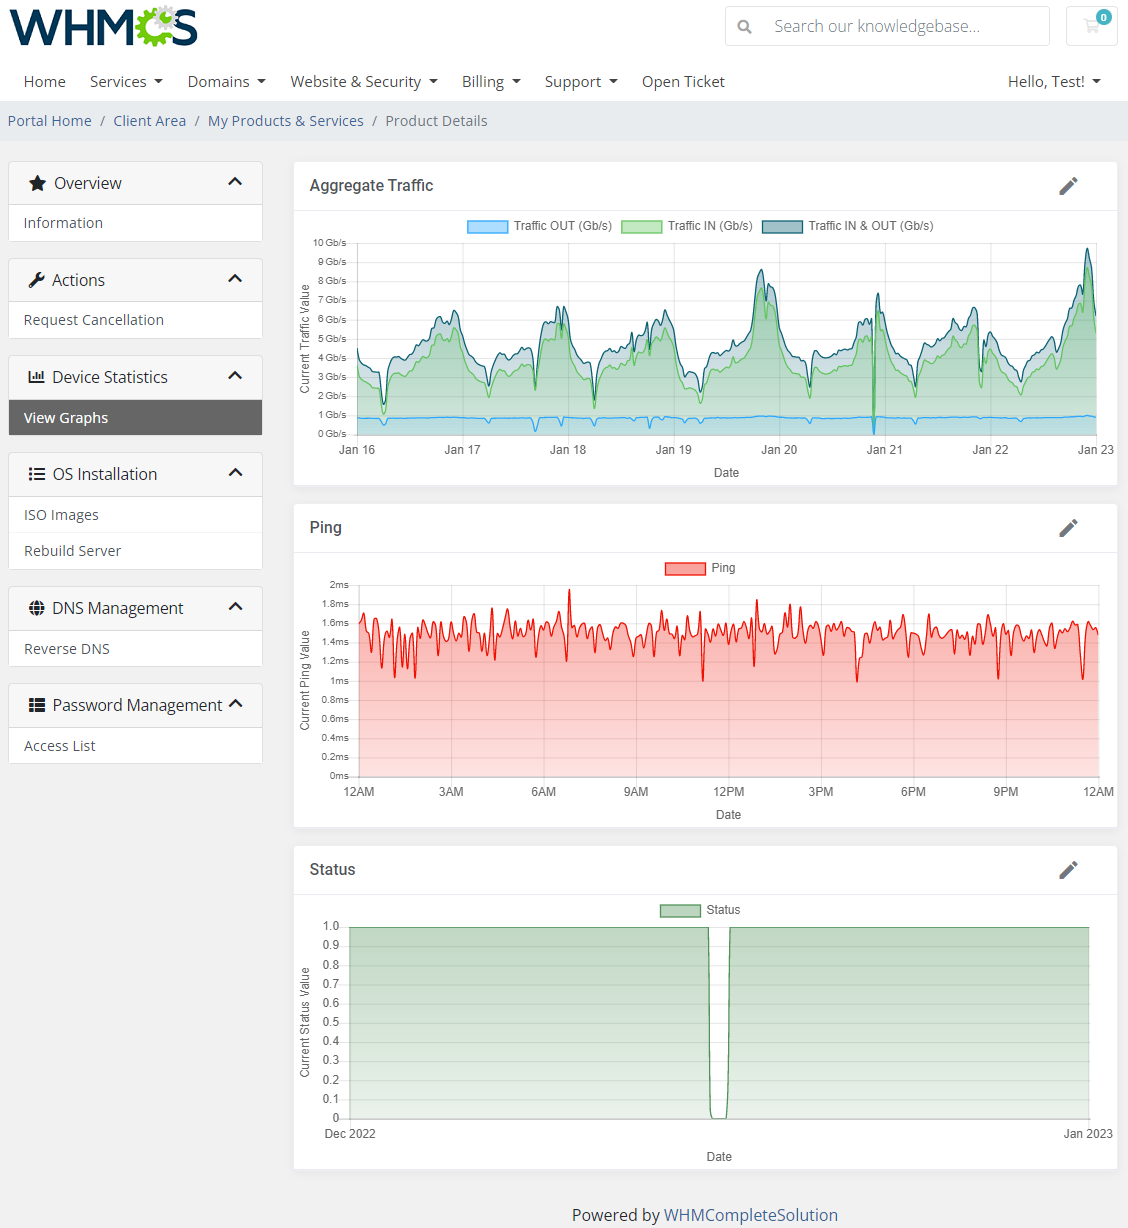This screenshot has width=1128, height=1228.
Task: Click the green Traffic IN color swatch
Action: coord(641,226)
